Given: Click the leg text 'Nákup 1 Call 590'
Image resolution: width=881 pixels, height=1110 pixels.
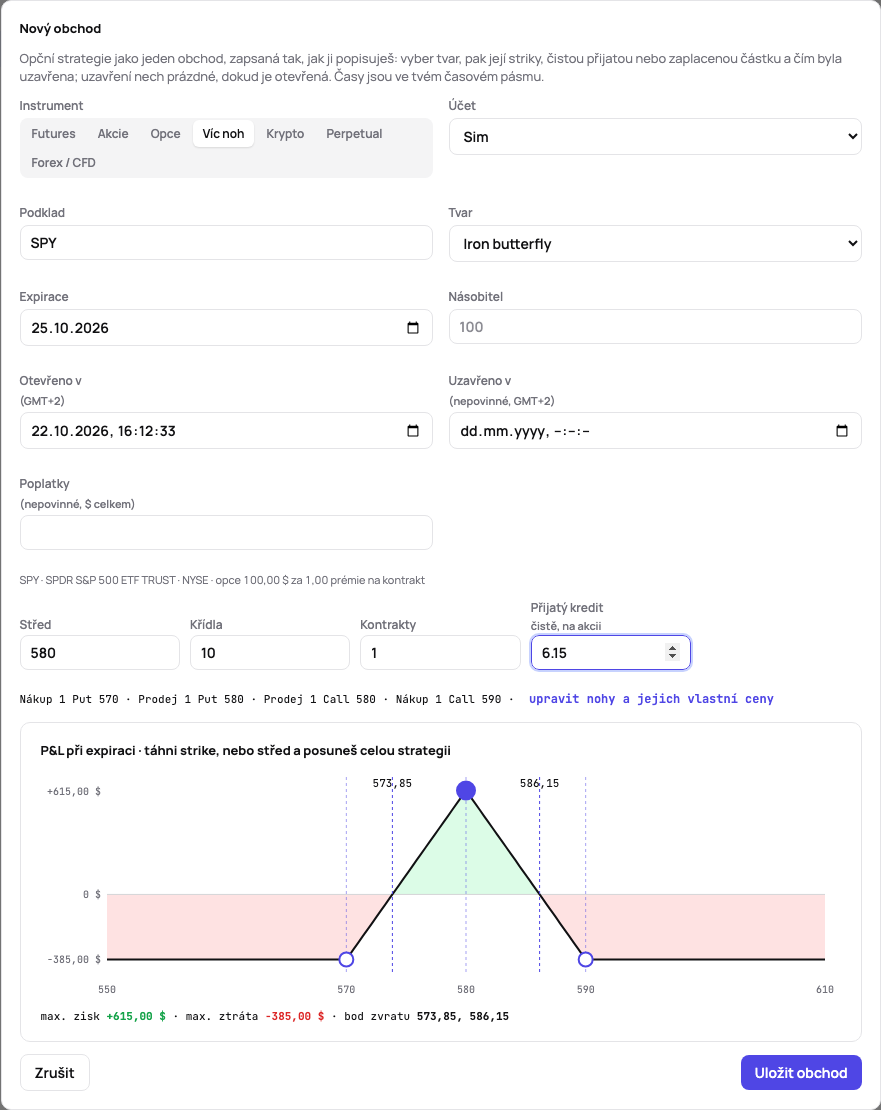Looking at the screenshot, I should pos(449,699).
